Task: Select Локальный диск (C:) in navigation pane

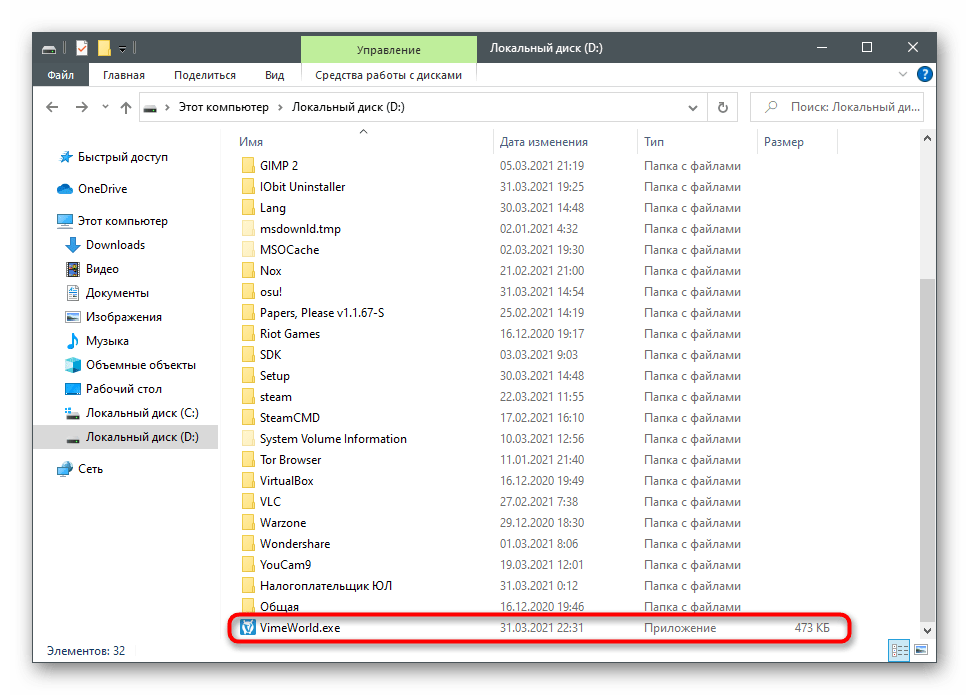Action: coord(142,413)
